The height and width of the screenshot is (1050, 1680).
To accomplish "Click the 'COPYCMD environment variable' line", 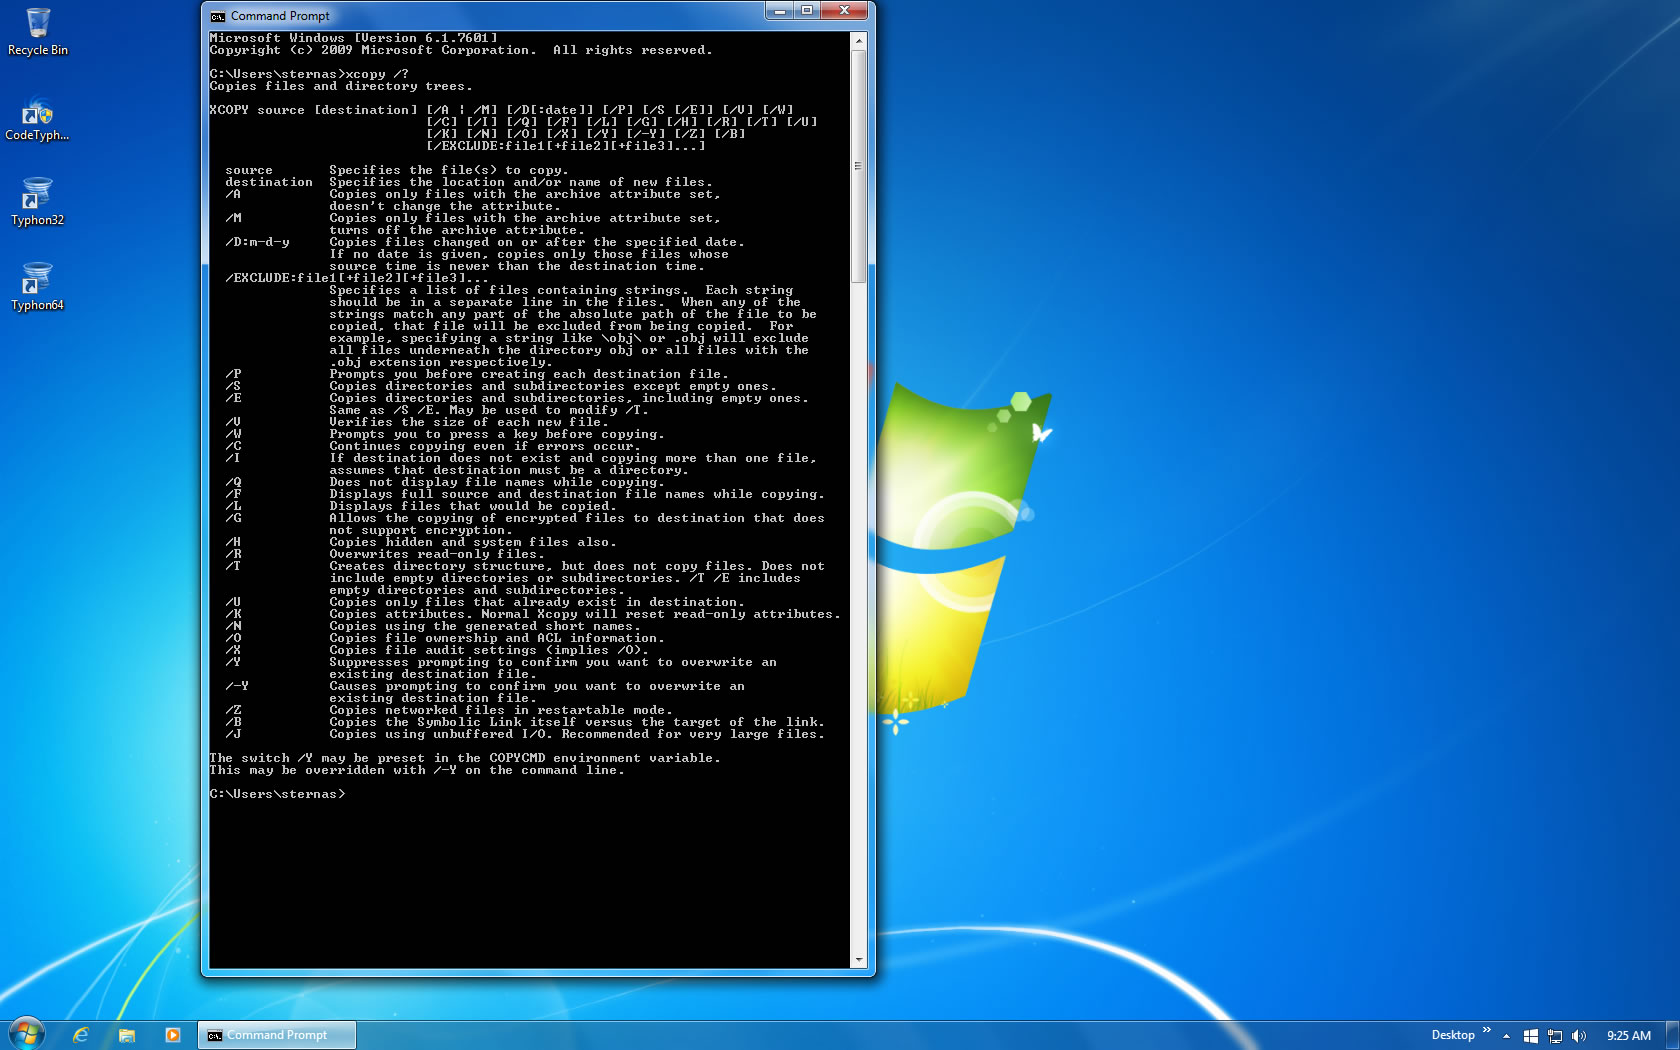I will [x=465, y=759].
